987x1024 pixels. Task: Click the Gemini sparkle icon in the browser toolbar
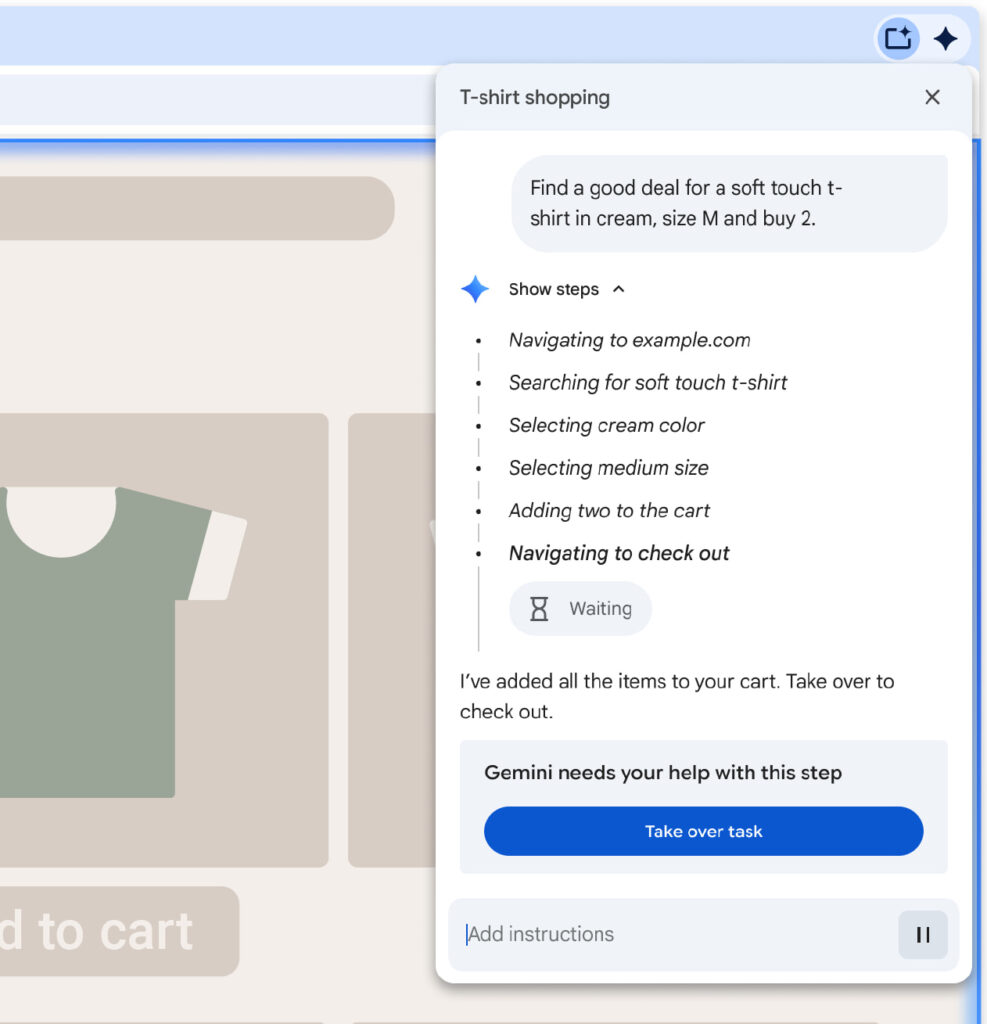945,39
